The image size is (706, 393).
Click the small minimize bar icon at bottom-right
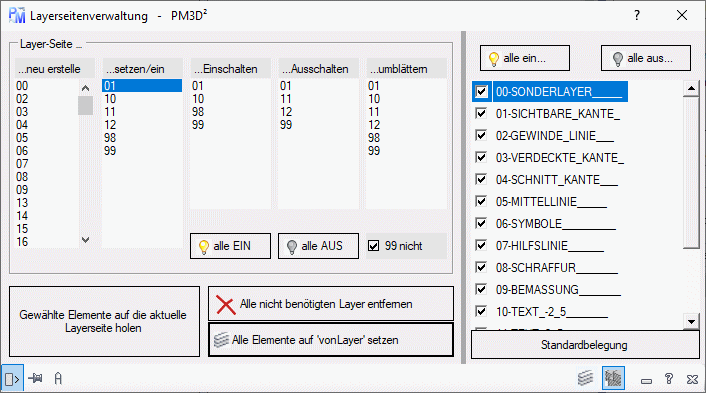pyautogui.click(x=647, y=381)
